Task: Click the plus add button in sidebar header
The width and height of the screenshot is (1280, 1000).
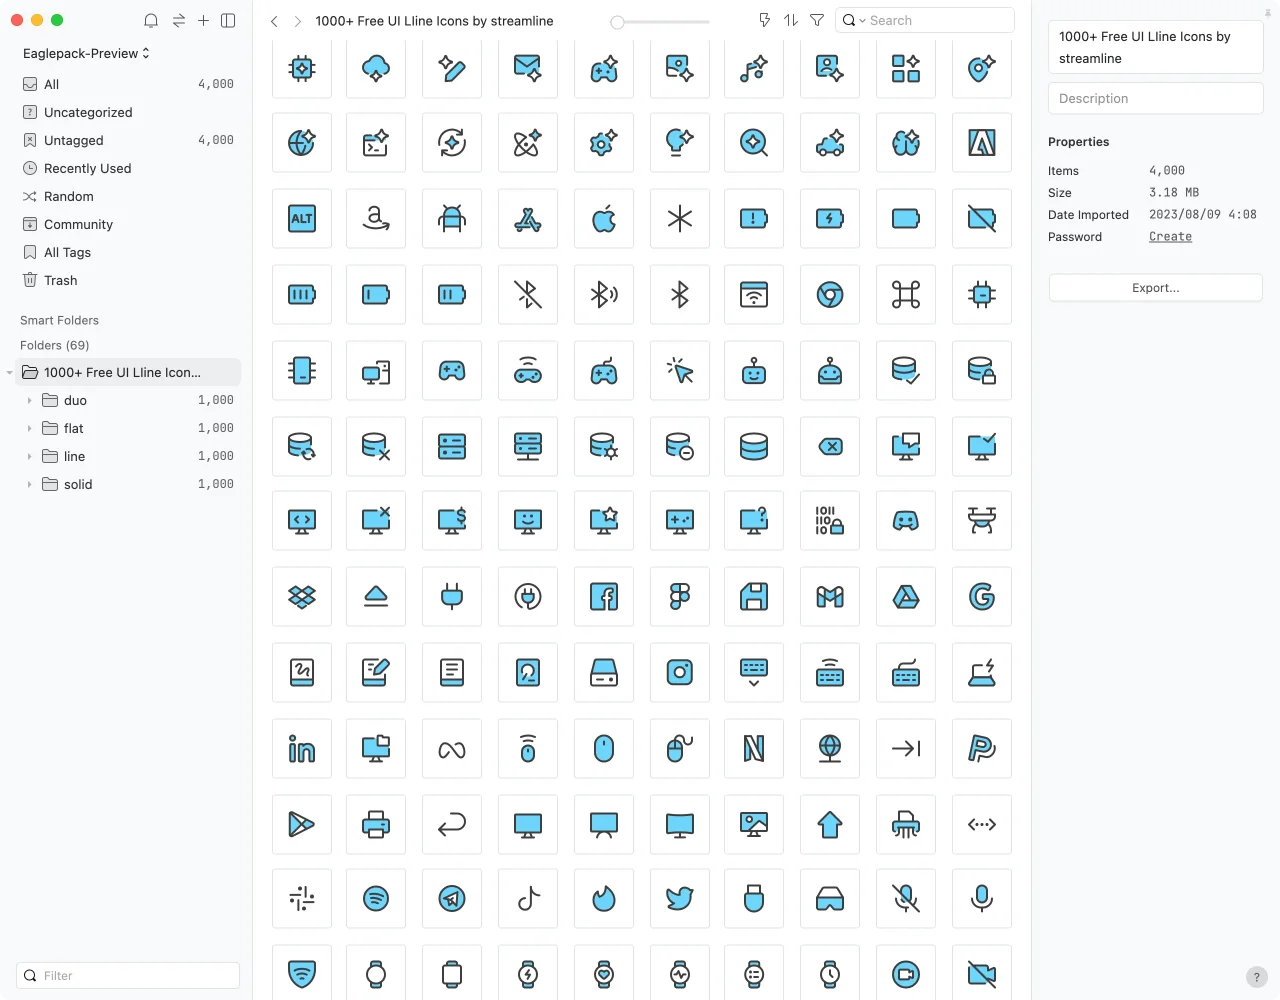Action: (x=203, y=20)
